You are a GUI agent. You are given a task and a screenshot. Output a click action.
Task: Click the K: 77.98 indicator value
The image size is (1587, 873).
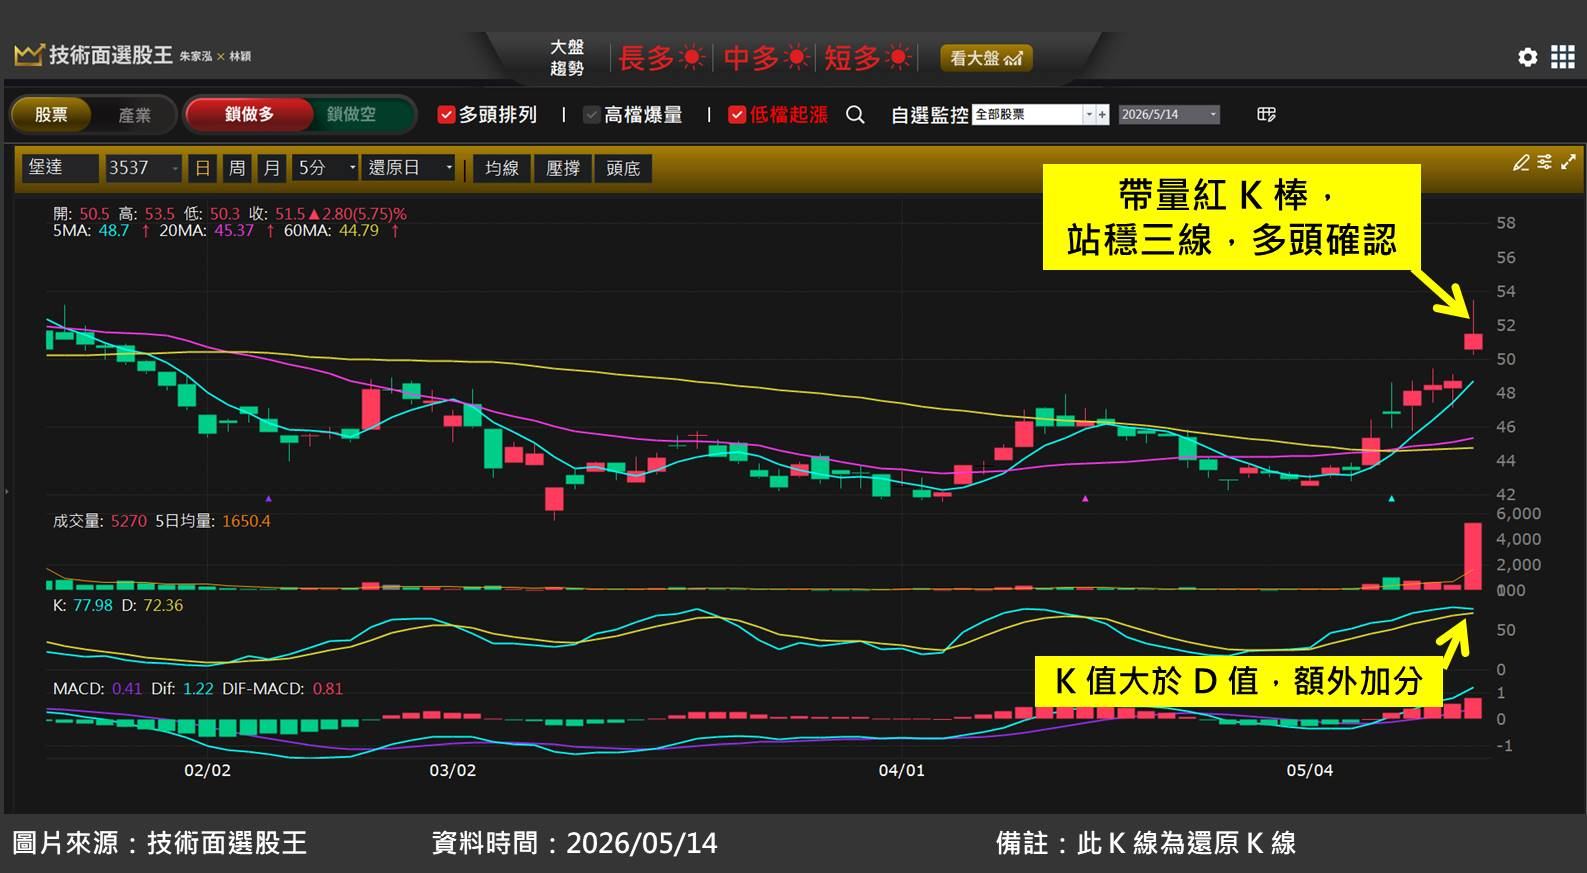tap(83, 605)
